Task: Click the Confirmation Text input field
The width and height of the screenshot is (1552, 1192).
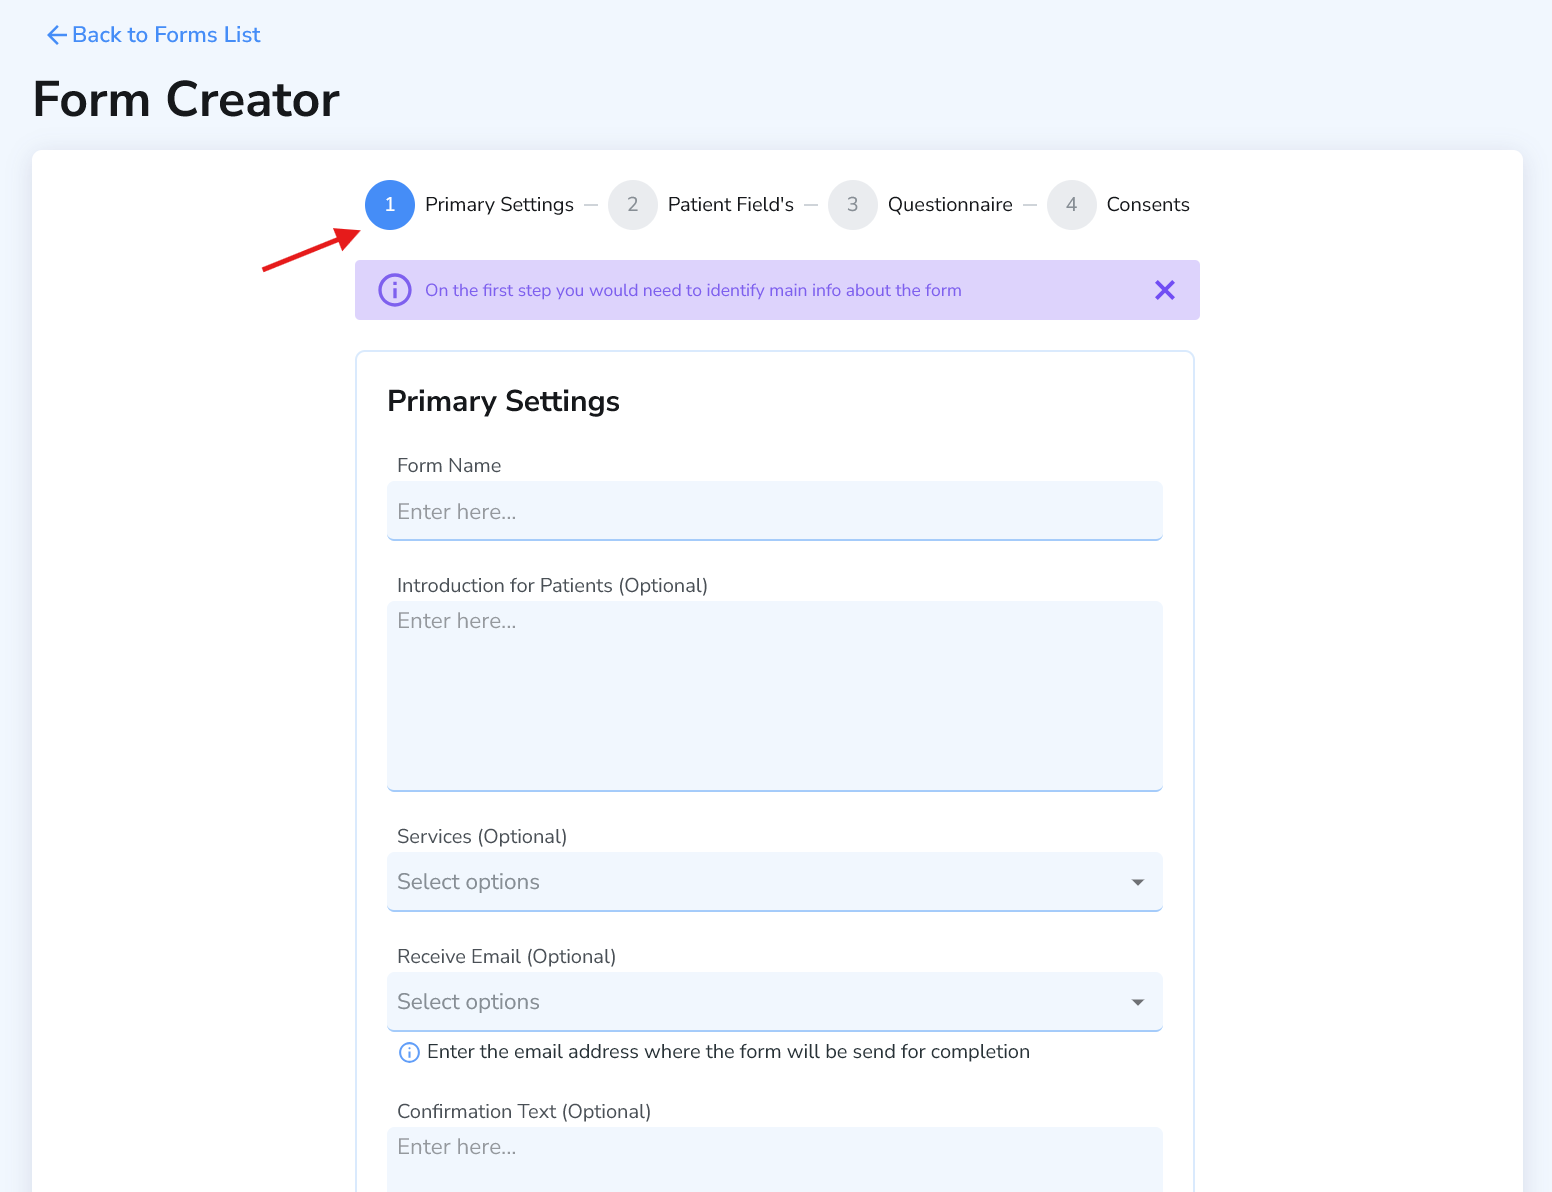Action: coord(775,1150)
